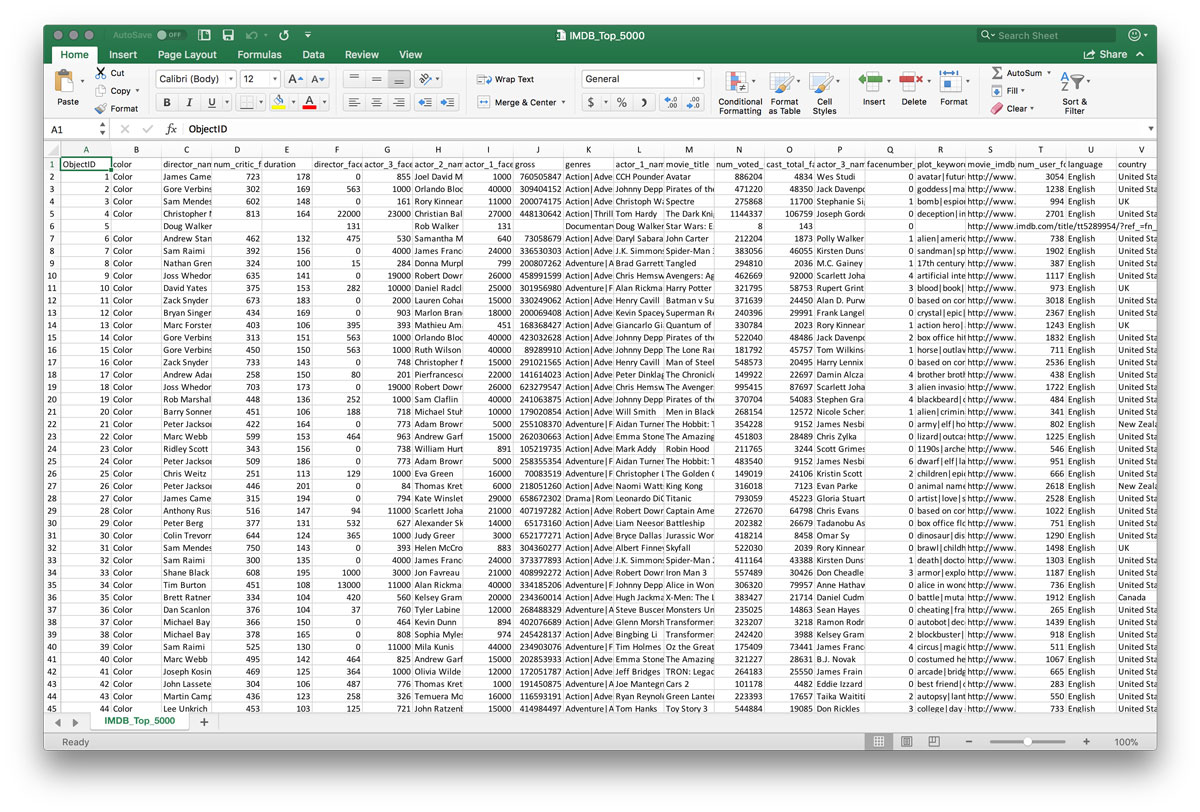This screenshot has width=1200, height=812.
Task: Click Format as Table icon
Action: click(x=784, y=82)
